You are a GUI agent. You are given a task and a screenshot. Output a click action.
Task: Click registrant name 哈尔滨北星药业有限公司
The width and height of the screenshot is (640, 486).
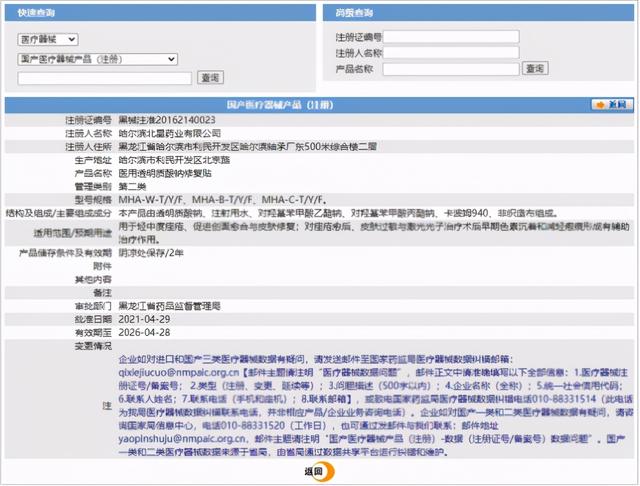point(169,132)
